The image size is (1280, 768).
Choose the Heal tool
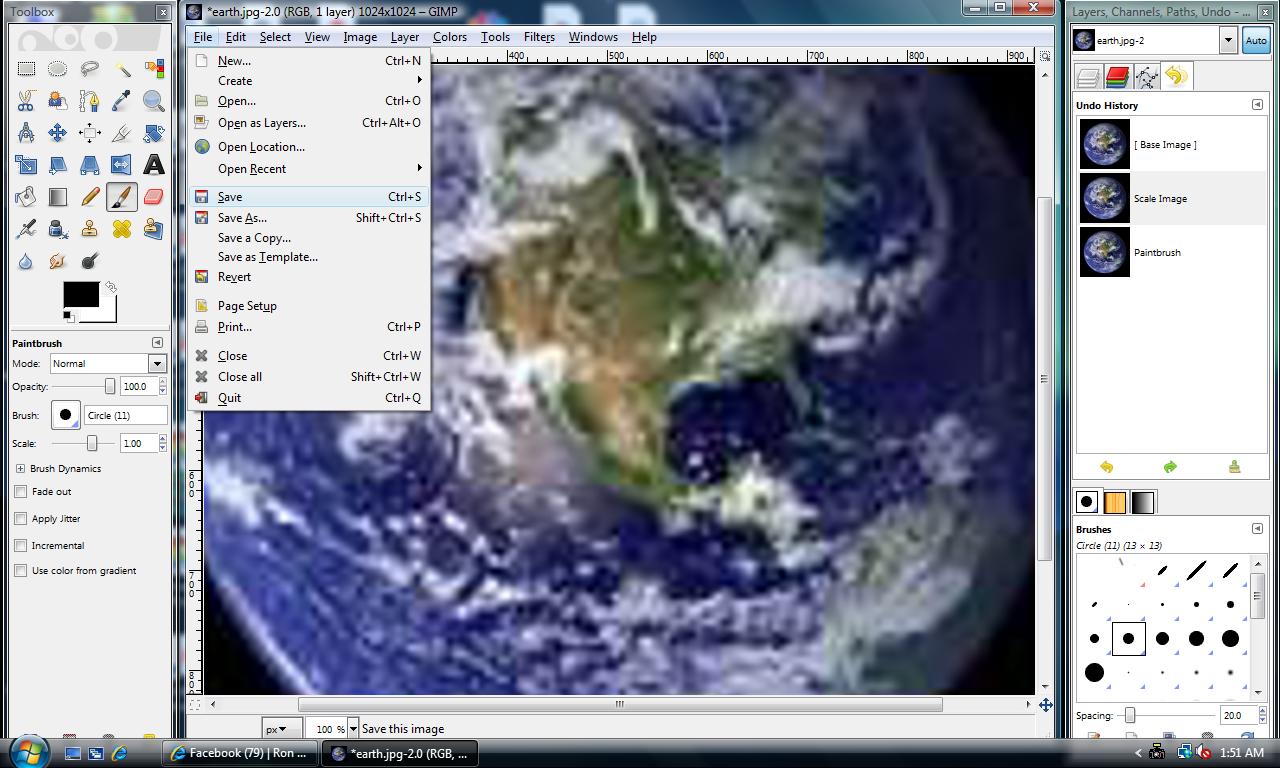pyautogui.click(x=122, y=229)
